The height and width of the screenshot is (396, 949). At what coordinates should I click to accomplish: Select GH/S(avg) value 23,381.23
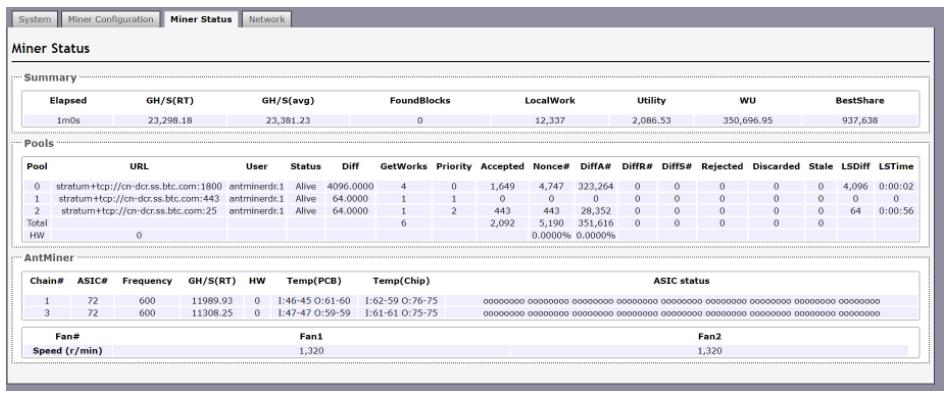[x=287, y=120]
